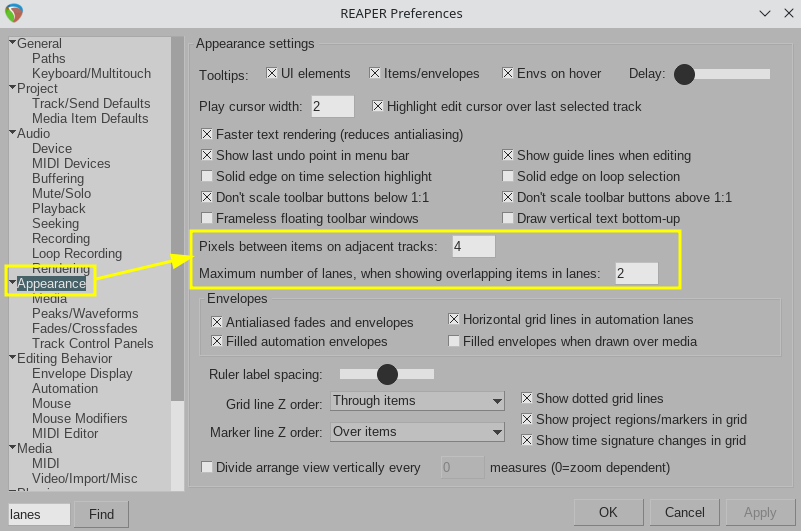Screen dimensions: 801x531
Task: Toggle Show dotted grid lines
Action: [x=527, y=398]
